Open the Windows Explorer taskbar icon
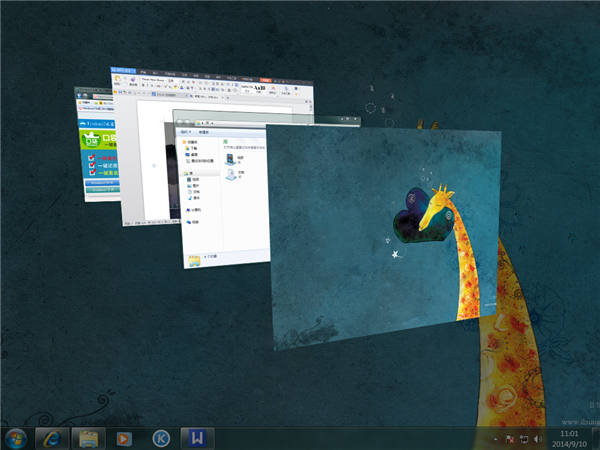This screenshot has width=600, height=450. pyautogui.click(x=88, y=438)
